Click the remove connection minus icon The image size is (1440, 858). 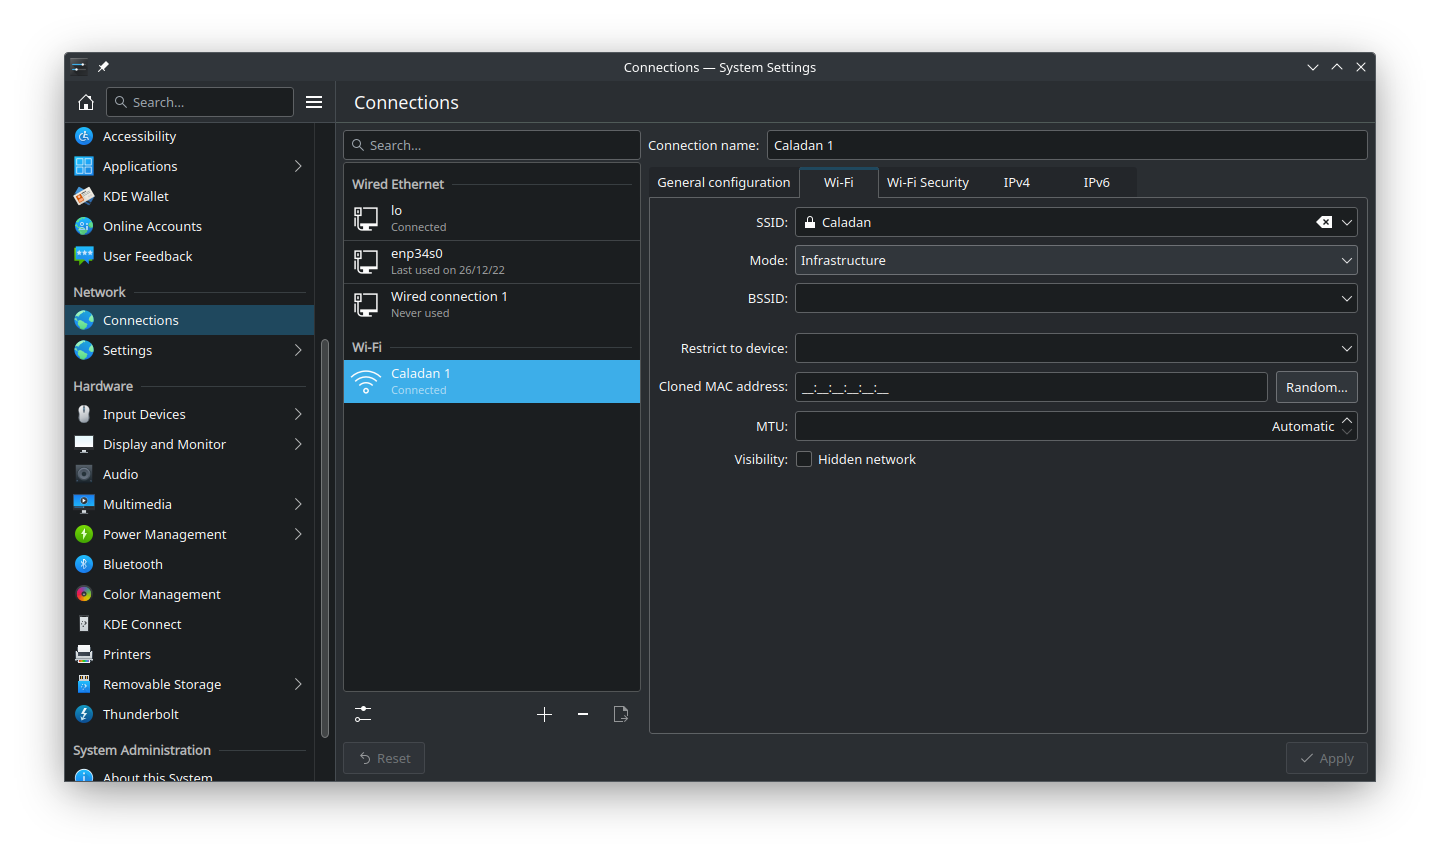tap(583, 714)
